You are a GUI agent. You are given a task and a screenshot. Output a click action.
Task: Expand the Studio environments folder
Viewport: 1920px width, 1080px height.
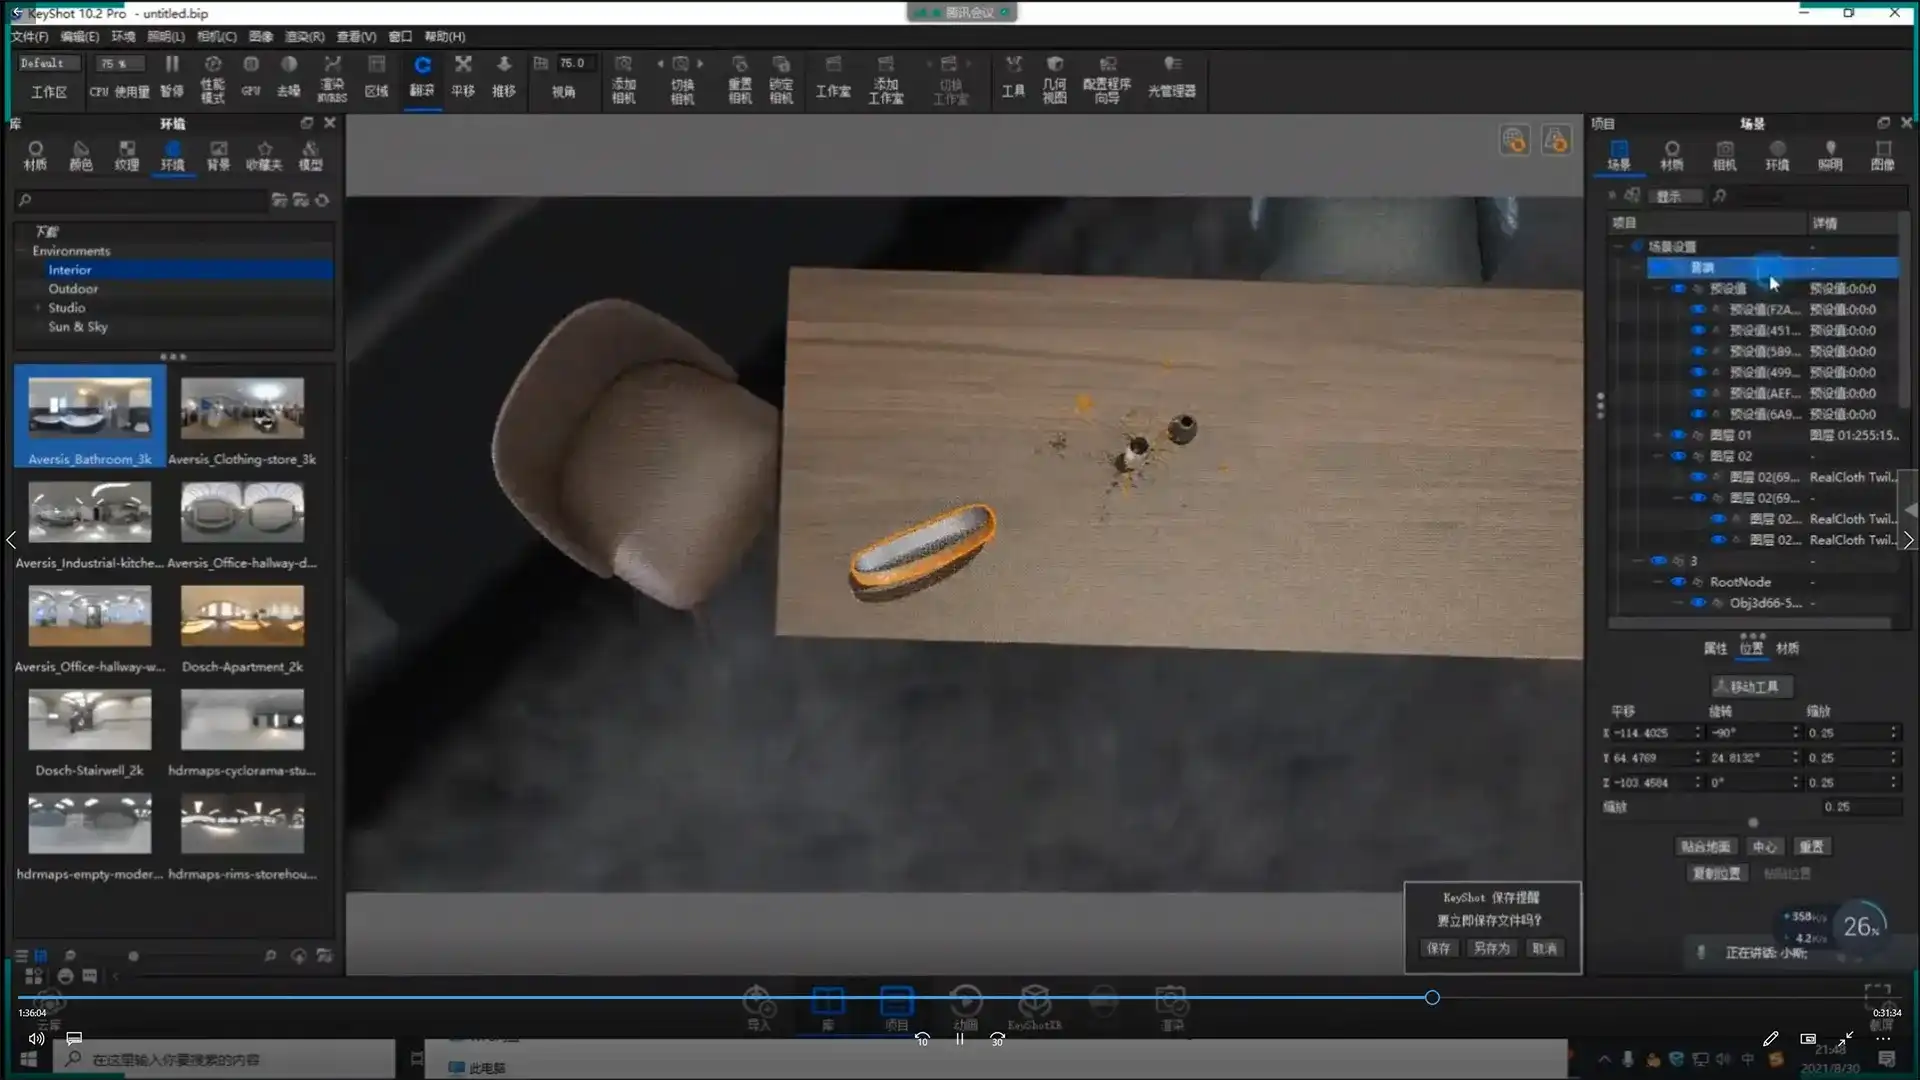tap(38, 308)
